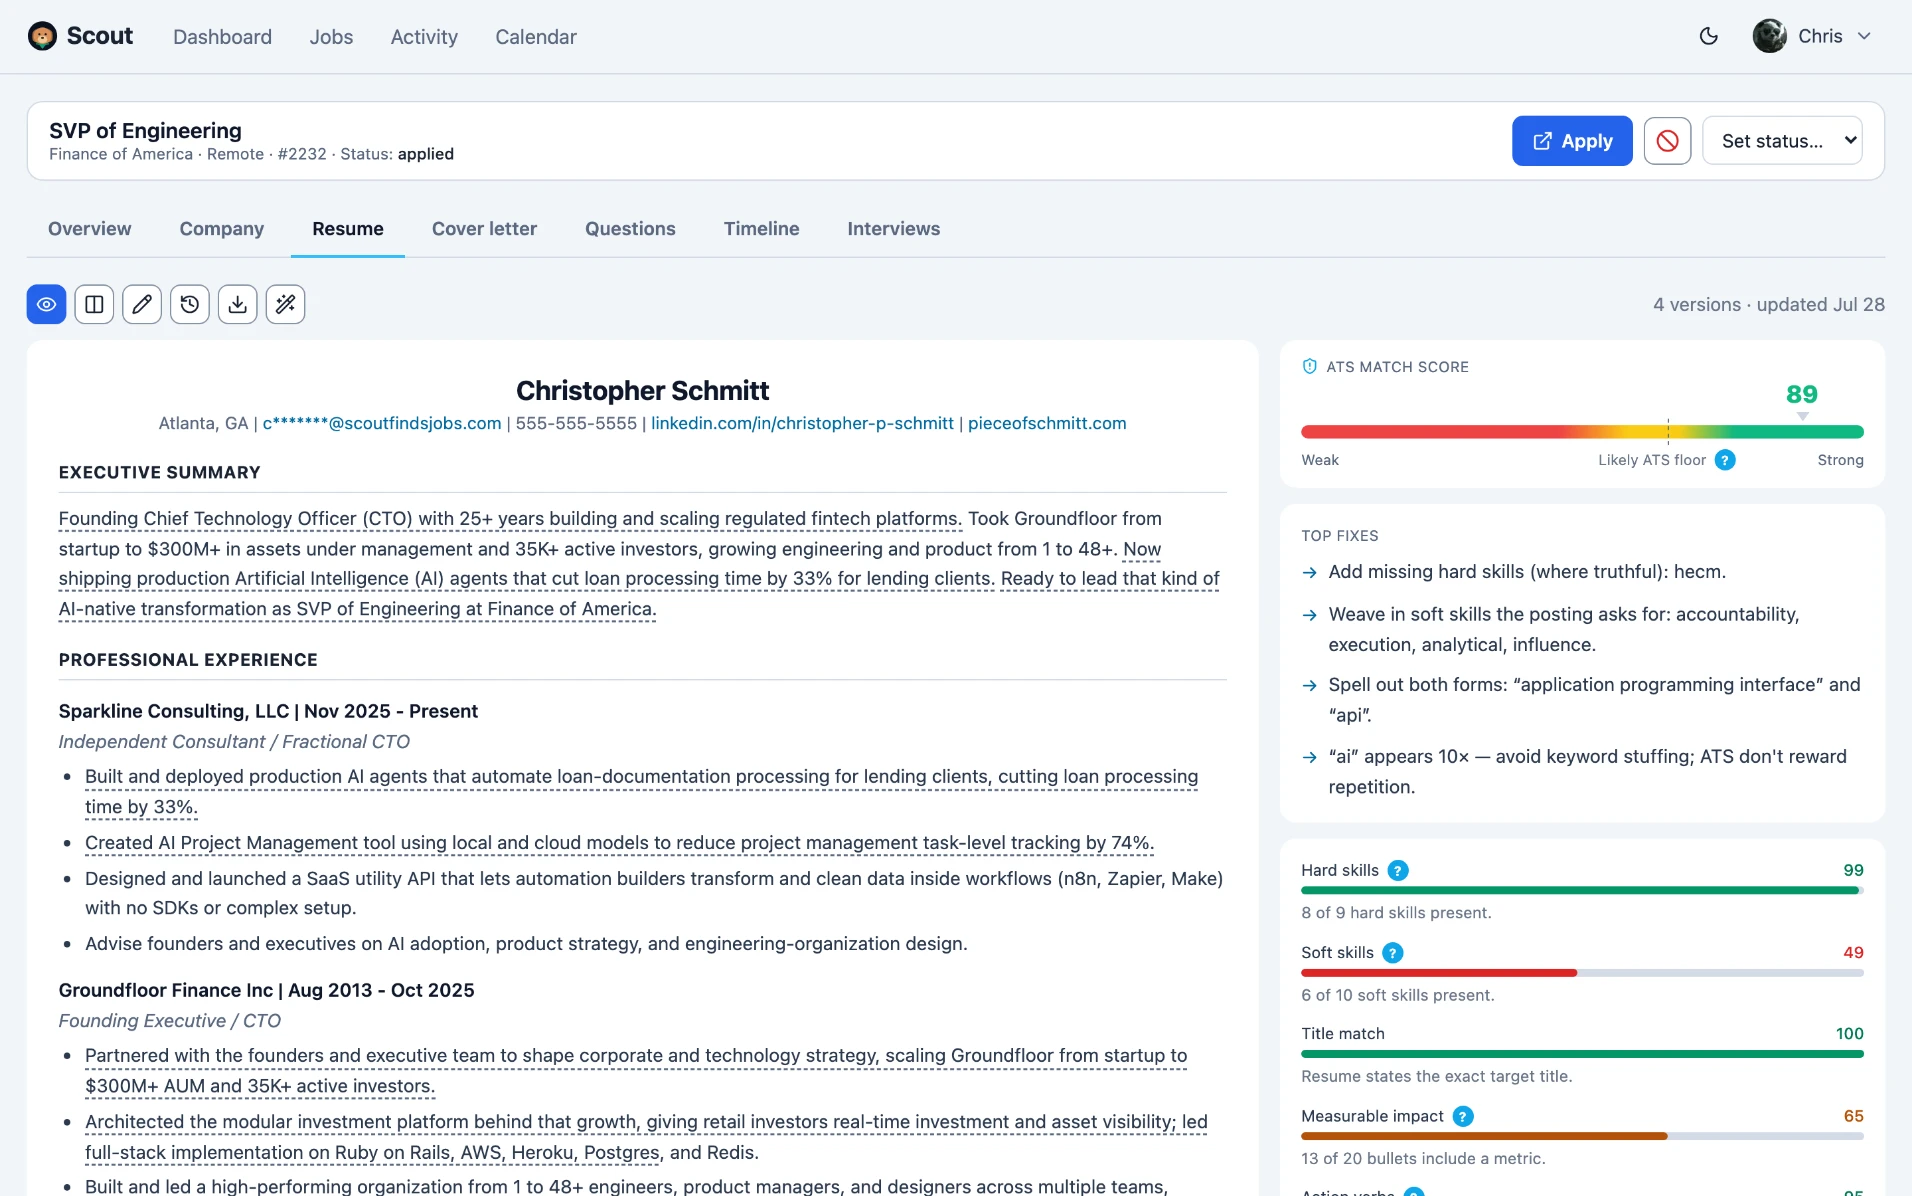Switch to the Cover letter tab
This screenshot has height=1196, width=1912.
(484, 229)
